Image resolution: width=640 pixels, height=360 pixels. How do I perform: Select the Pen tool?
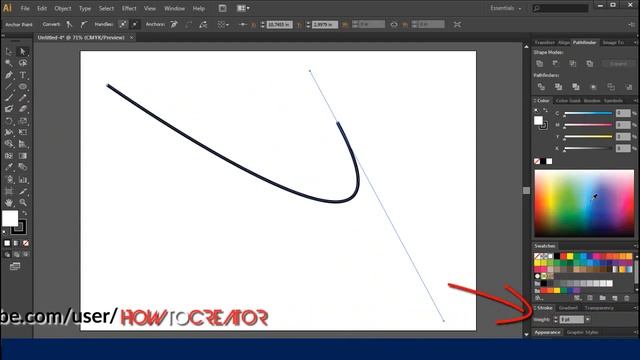click(9, 75)
